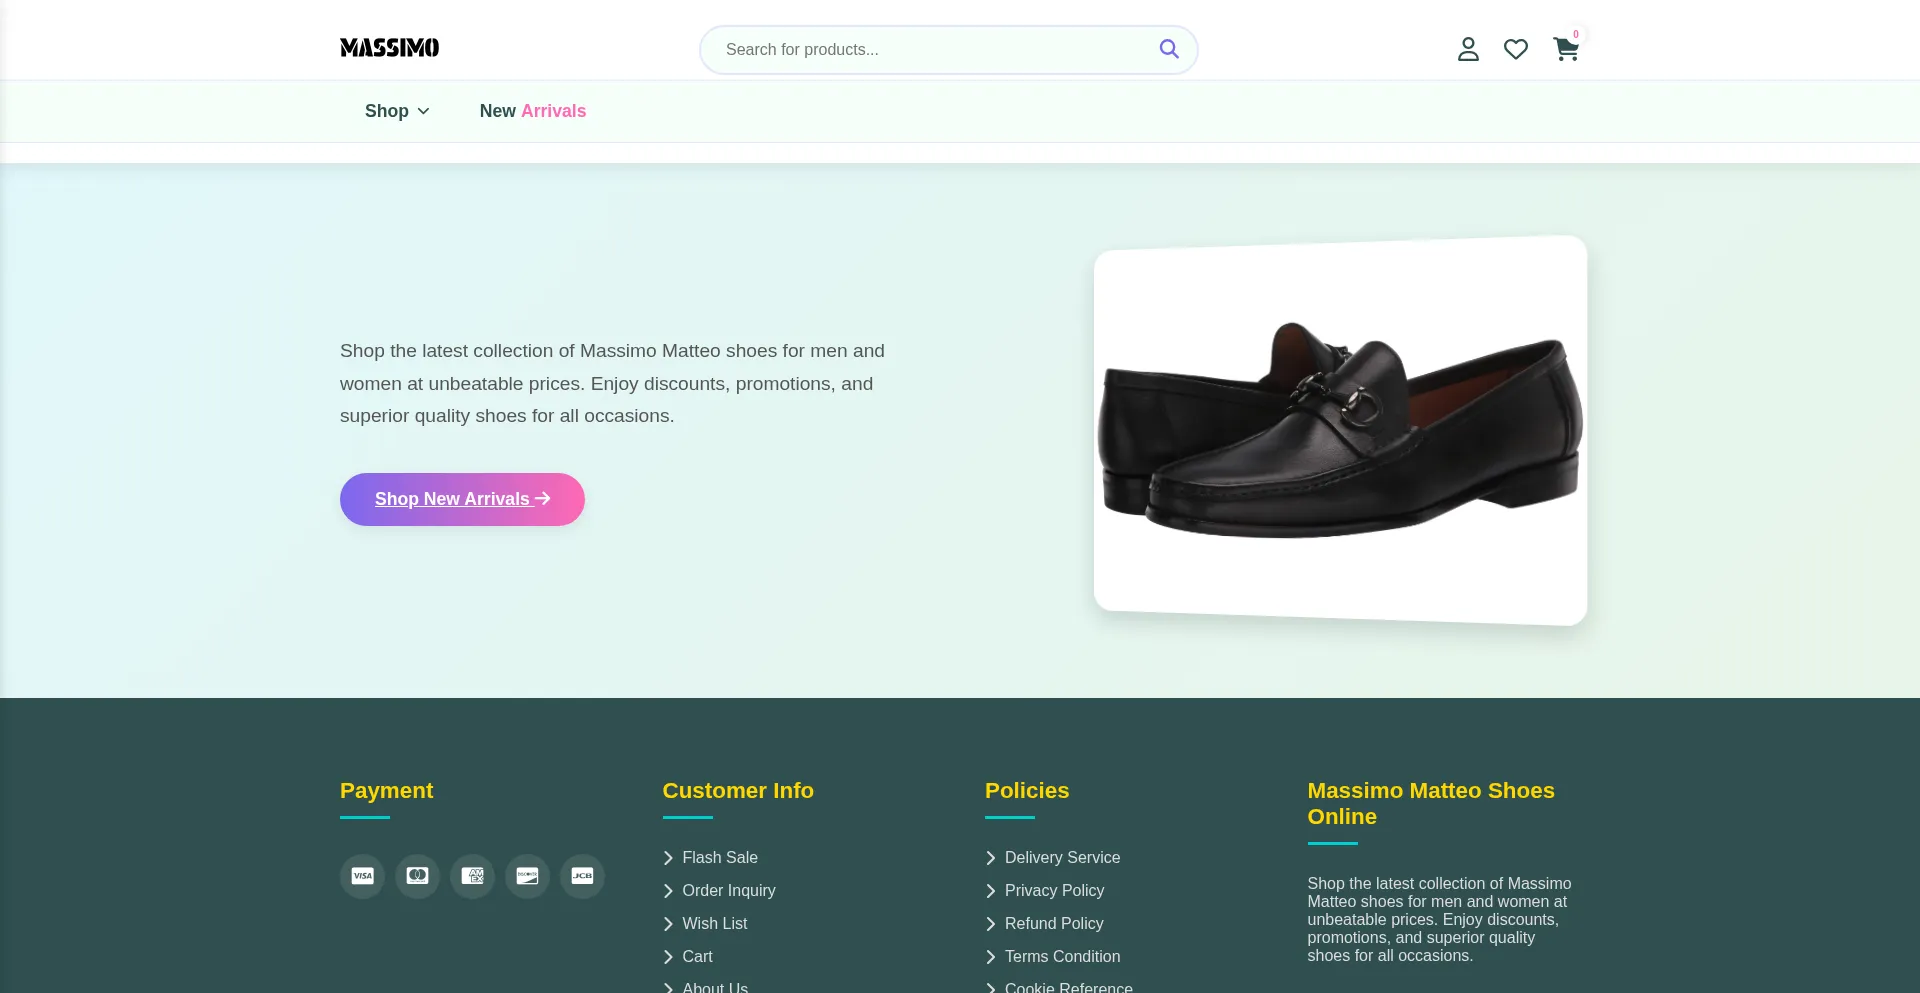Open the wishlist heart icon
Image resolution: width=1920 pixels, height=993 pixels.
click(1515, 48)
